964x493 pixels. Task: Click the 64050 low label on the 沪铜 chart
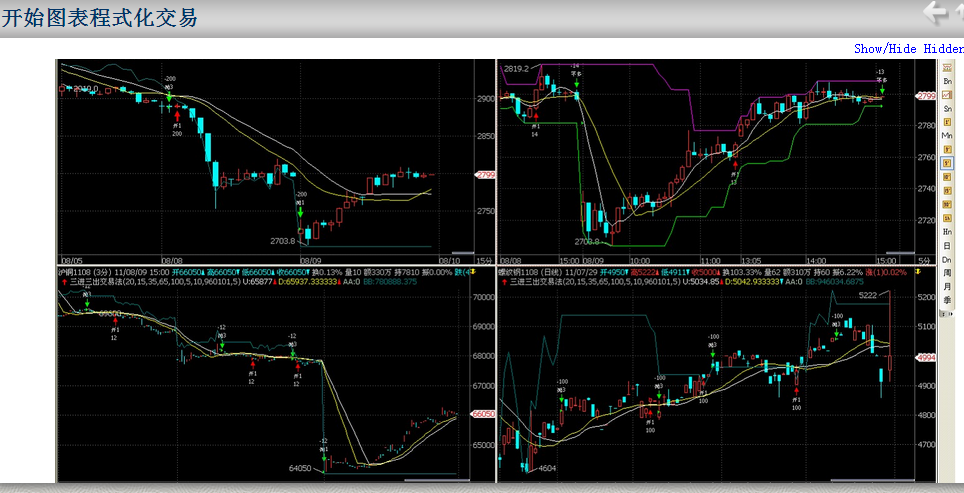point(300,468)
